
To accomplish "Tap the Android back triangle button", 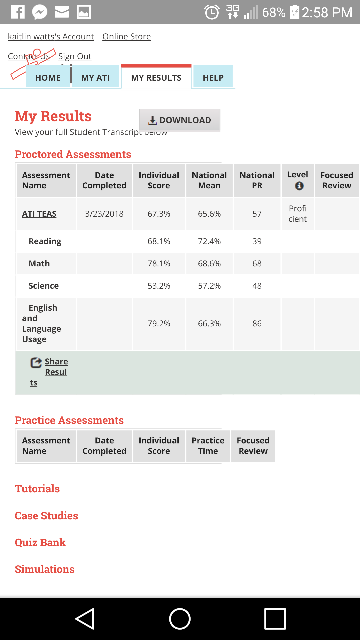I will (x=85, y=619).
